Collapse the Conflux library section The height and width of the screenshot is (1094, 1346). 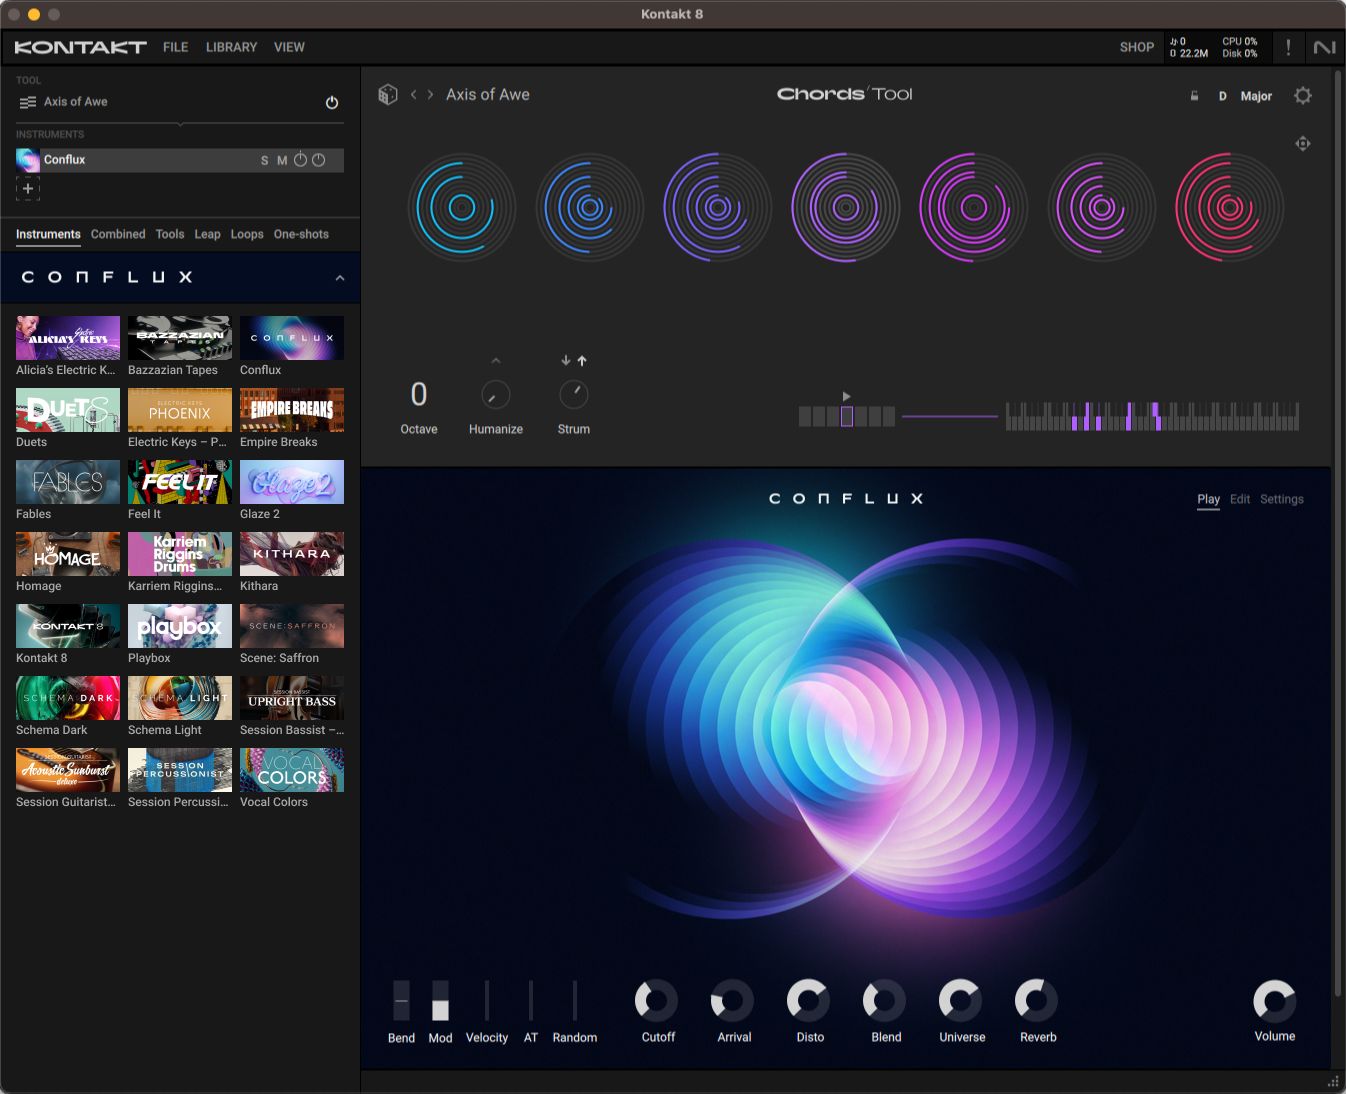(339, 277)
